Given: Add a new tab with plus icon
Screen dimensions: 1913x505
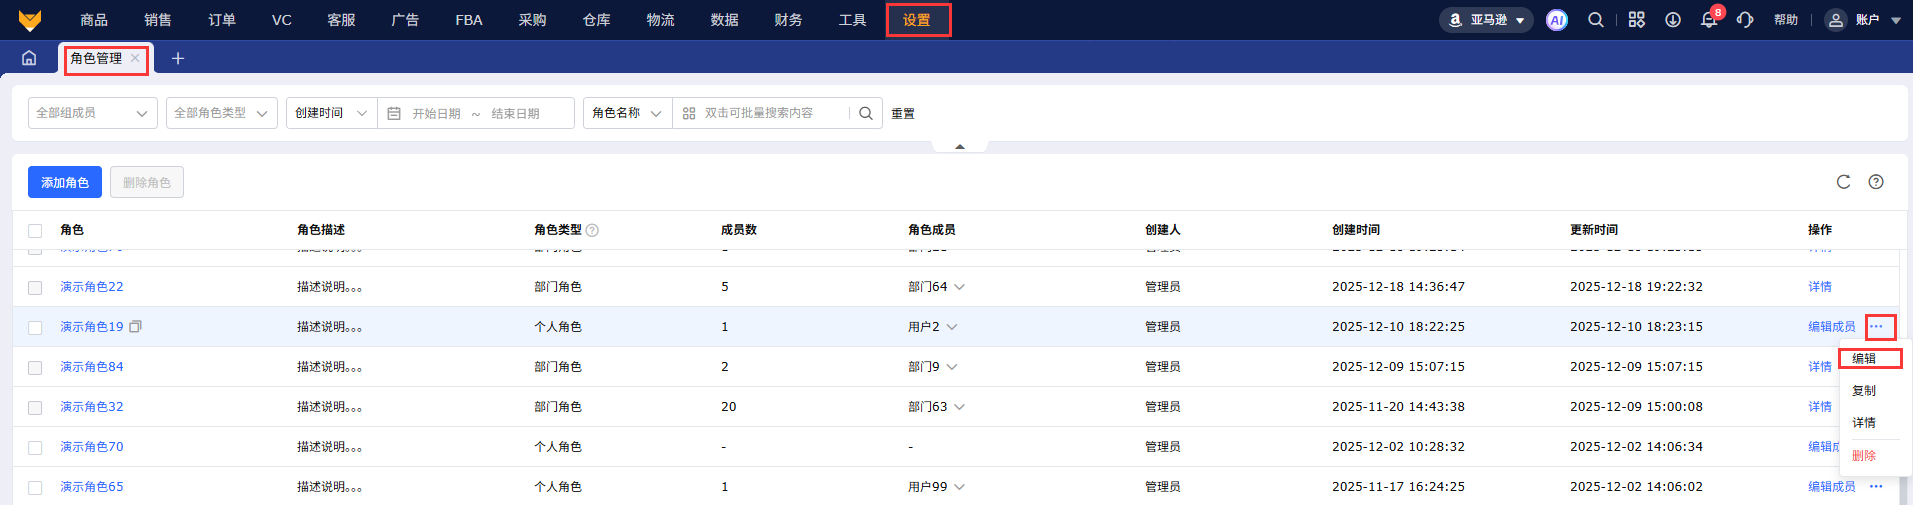Looking at the screenshot, I should pyautogui.click(x=178, y=58).
